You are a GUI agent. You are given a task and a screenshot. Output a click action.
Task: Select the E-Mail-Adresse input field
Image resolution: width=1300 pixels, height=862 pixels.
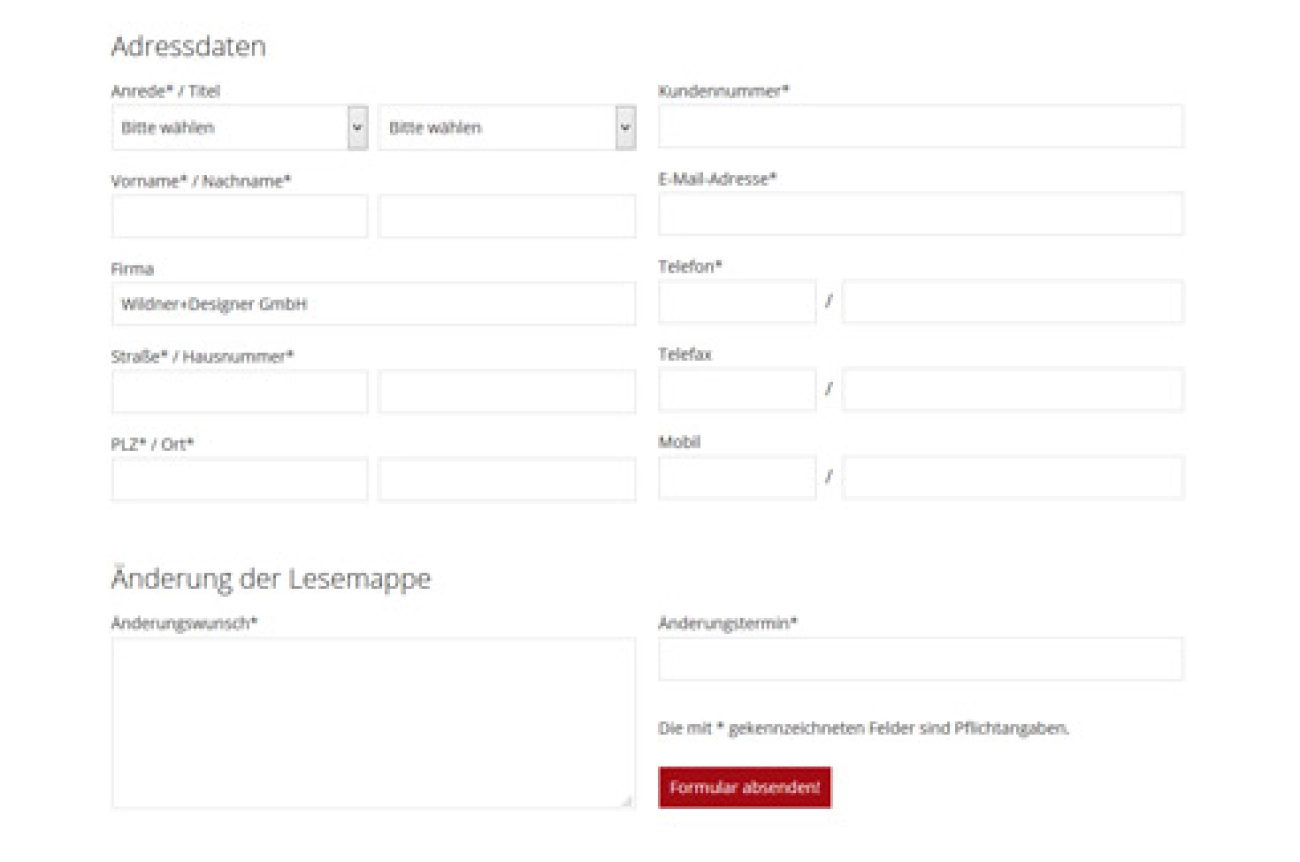click(x=920, y=214)
